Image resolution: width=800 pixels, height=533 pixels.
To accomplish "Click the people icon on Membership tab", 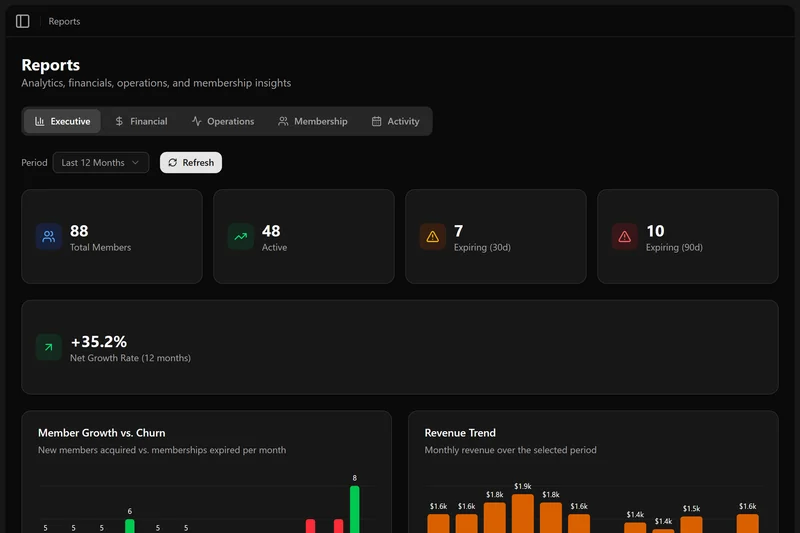I will pos(283,121).
